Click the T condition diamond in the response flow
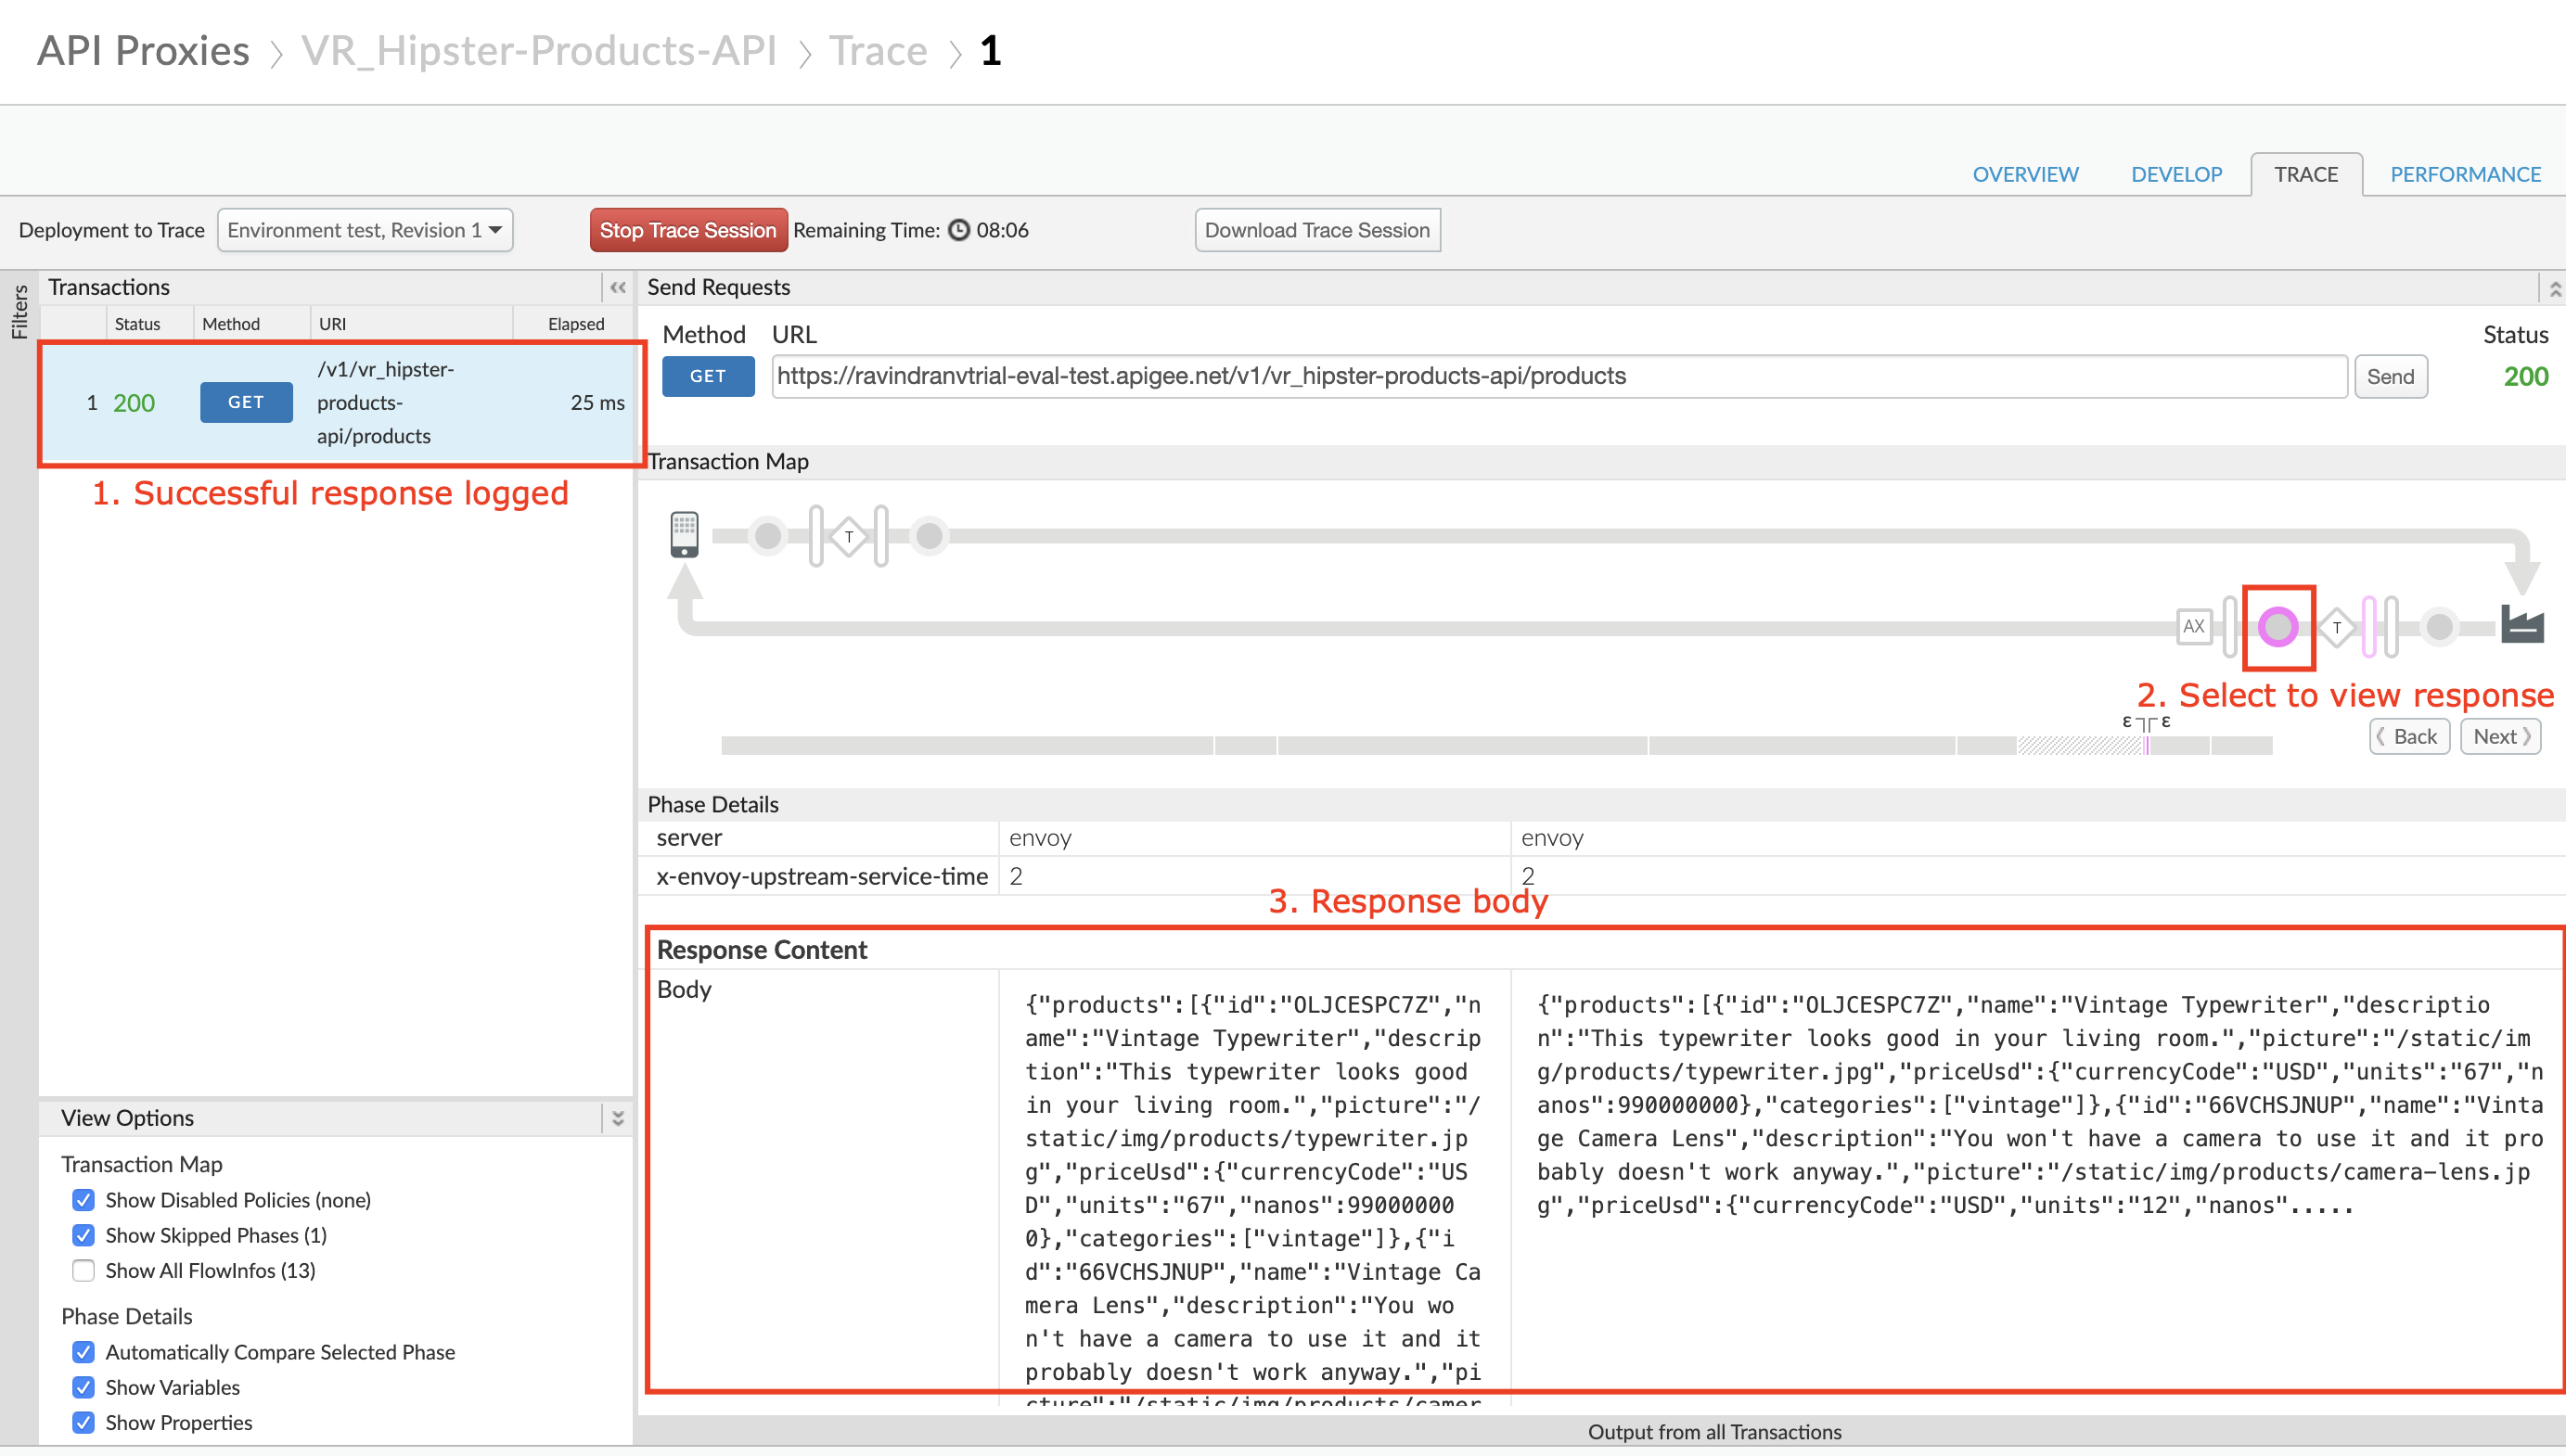The width and height of the screenshot is (2566, 1456). click(x=2337, y=627)
